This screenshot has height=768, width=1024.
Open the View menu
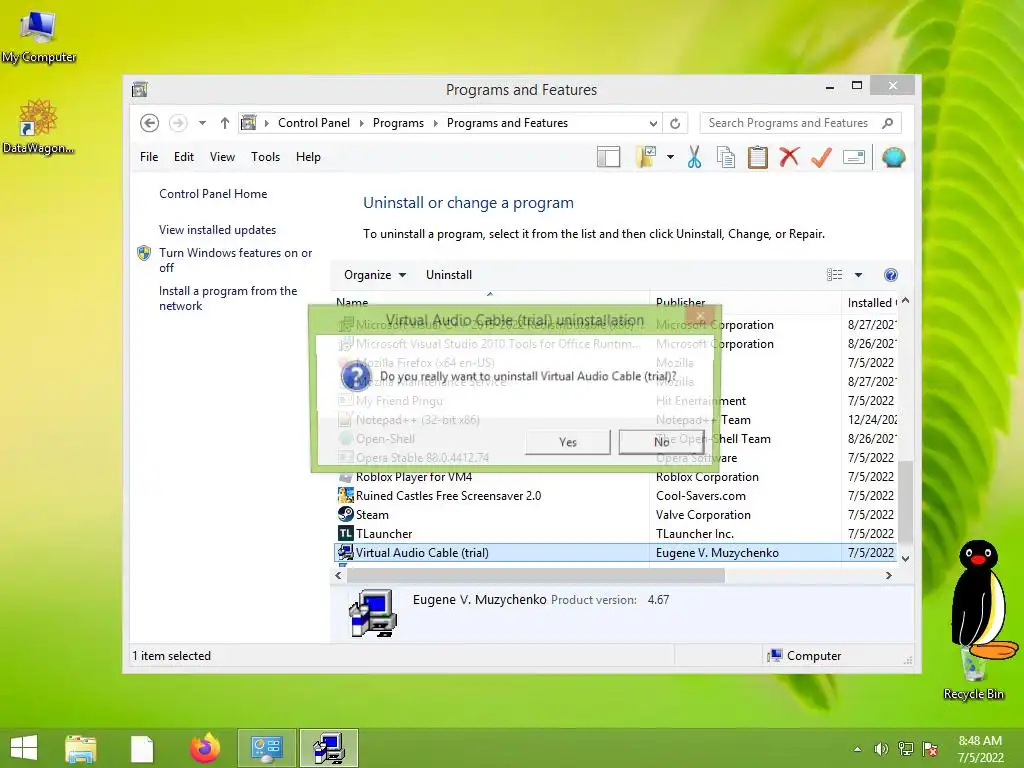click(x=222, y=157)
